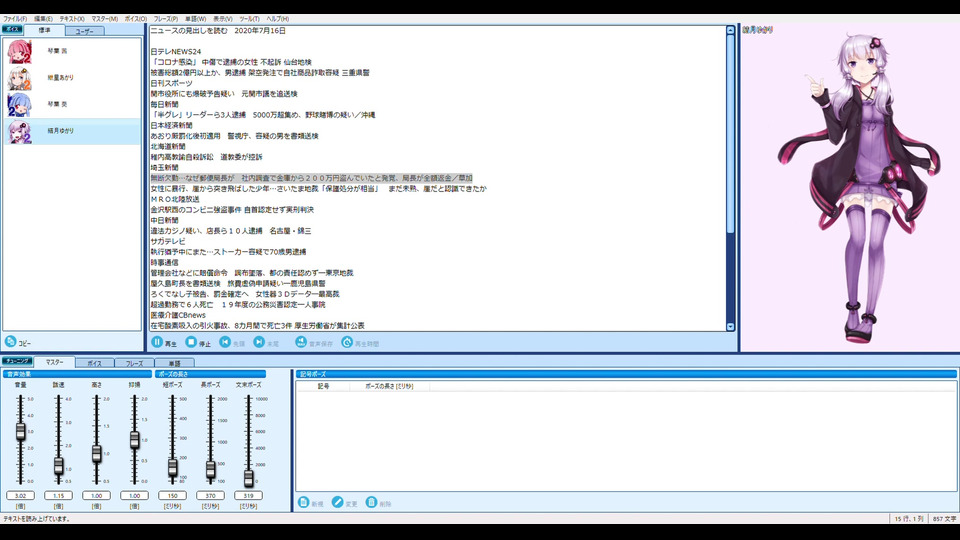Screen dimensions: 960x540
Task: Click the ポーズの長さ [ミリ秒] column header
Action: 389,386
